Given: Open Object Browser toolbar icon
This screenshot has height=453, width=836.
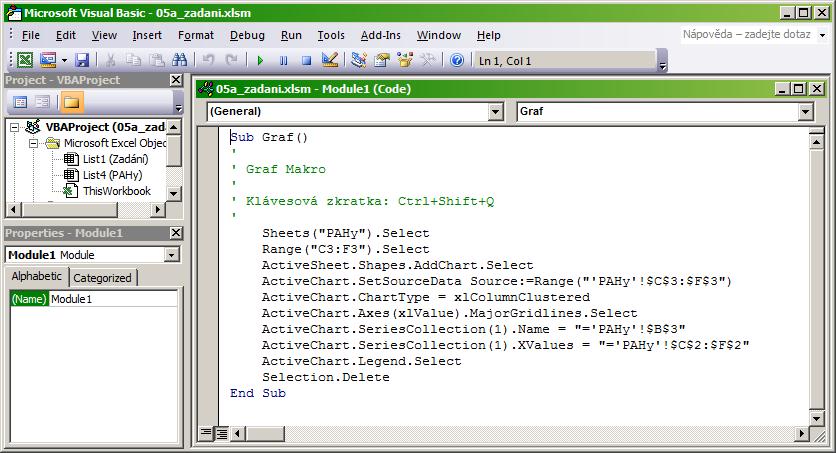Looking at the screenshot, I should 405,60.
